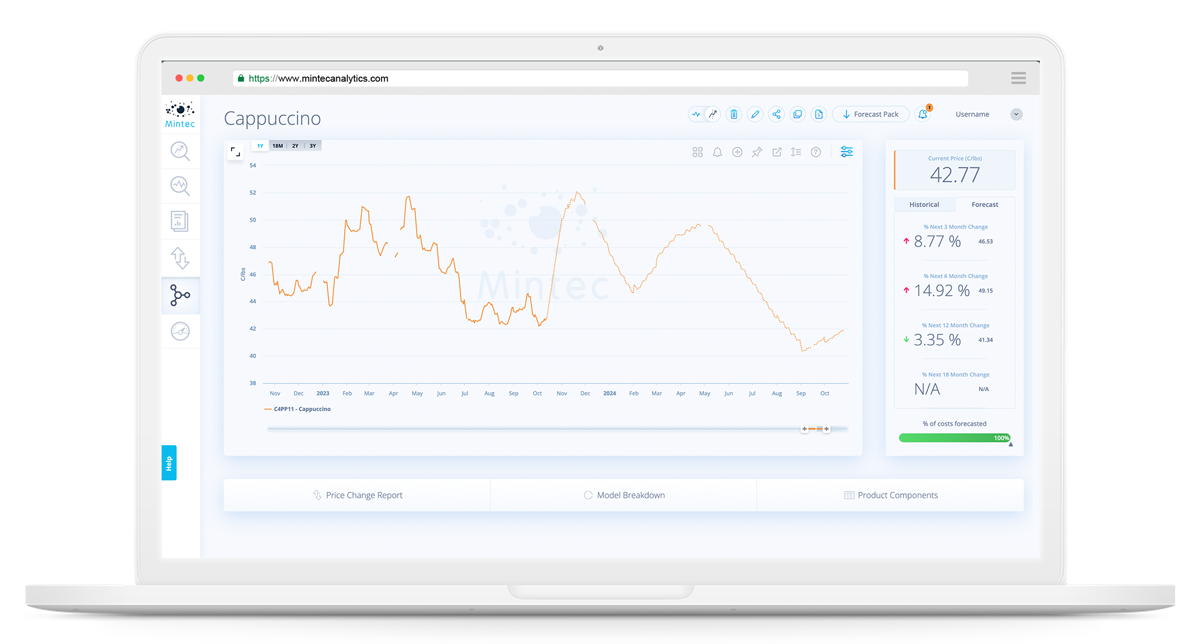Open the search tool in the sidebar
1200x644 pixels.
180,151
